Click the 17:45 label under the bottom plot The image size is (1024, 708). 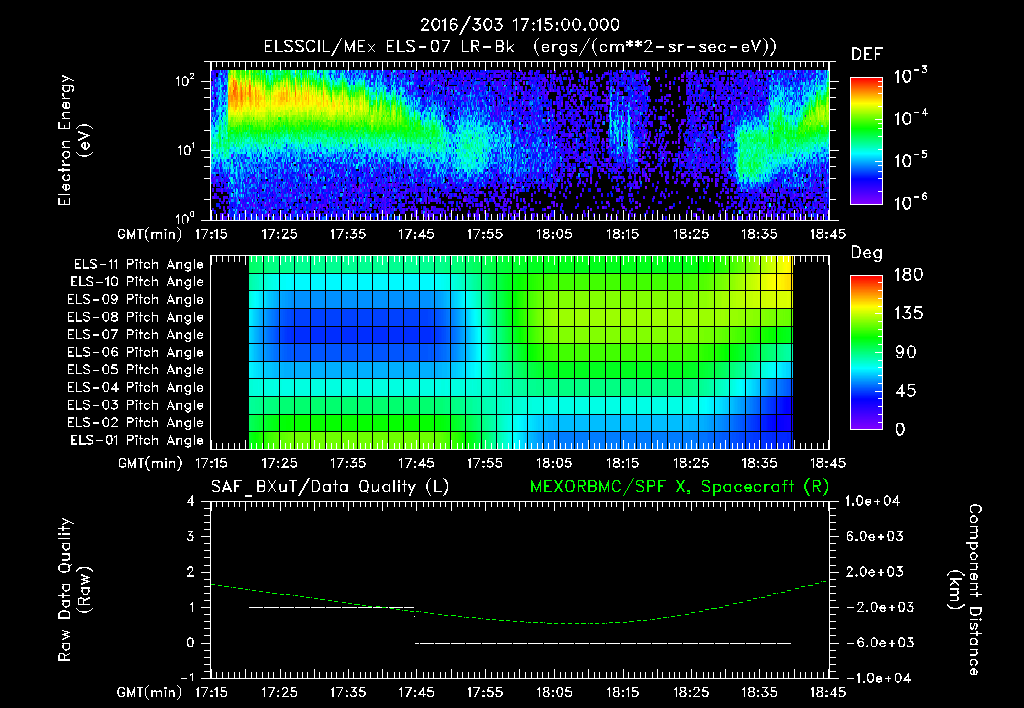point(416,692)
